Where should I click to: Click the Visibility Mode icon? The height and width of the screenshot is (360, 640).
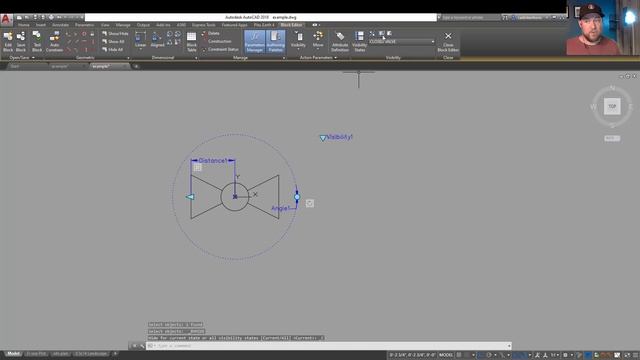(372, 33)
